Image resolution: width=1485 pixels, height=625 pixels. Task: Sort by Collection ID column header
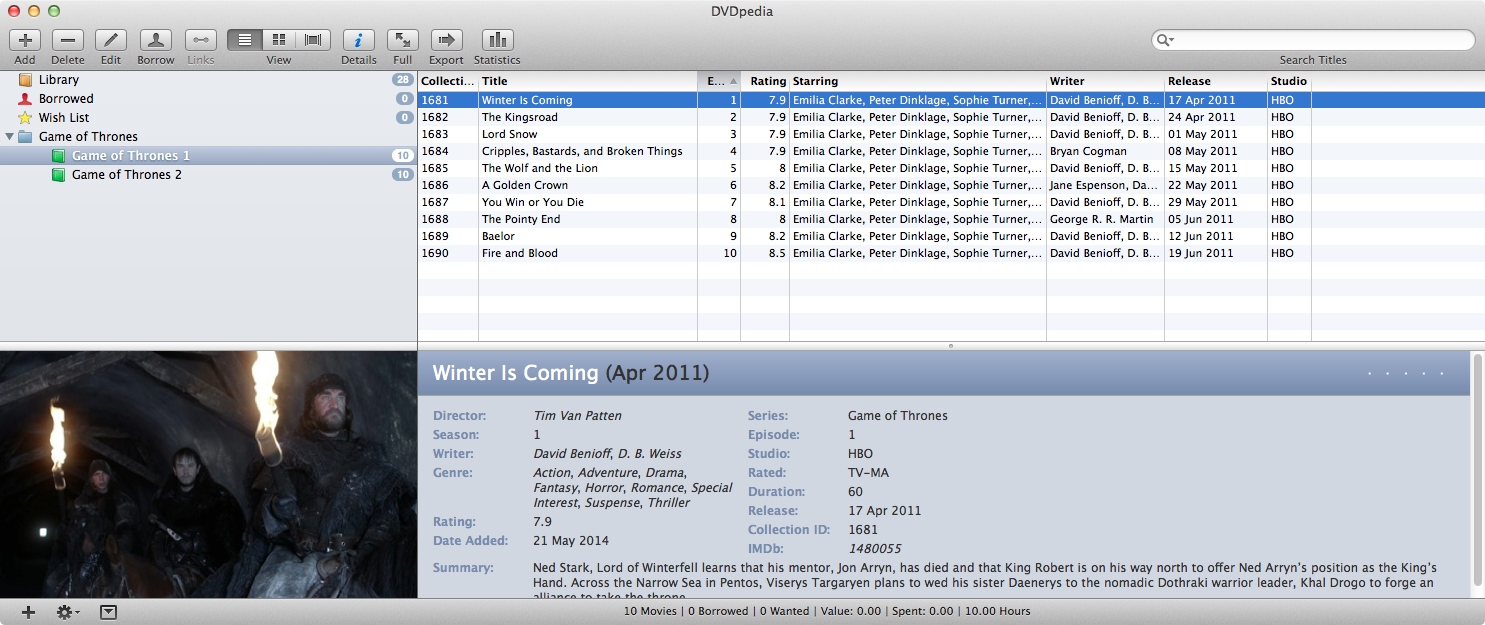coord(448,81)
